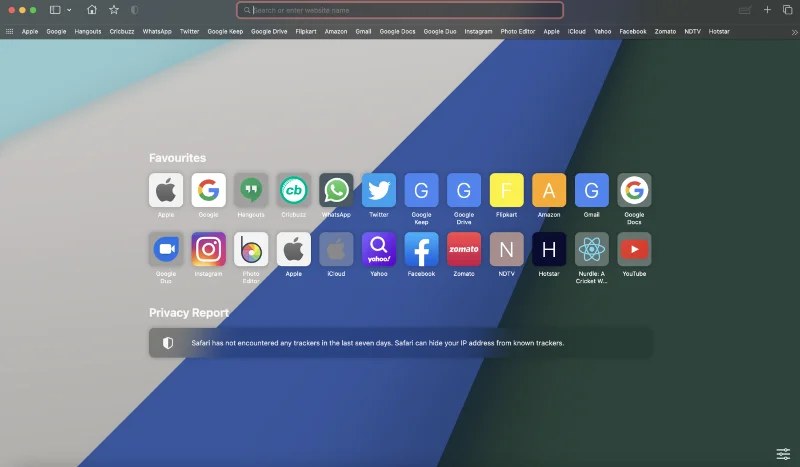Open the NDTV favourite icon
800x467 pixels.
pos(507,249)
